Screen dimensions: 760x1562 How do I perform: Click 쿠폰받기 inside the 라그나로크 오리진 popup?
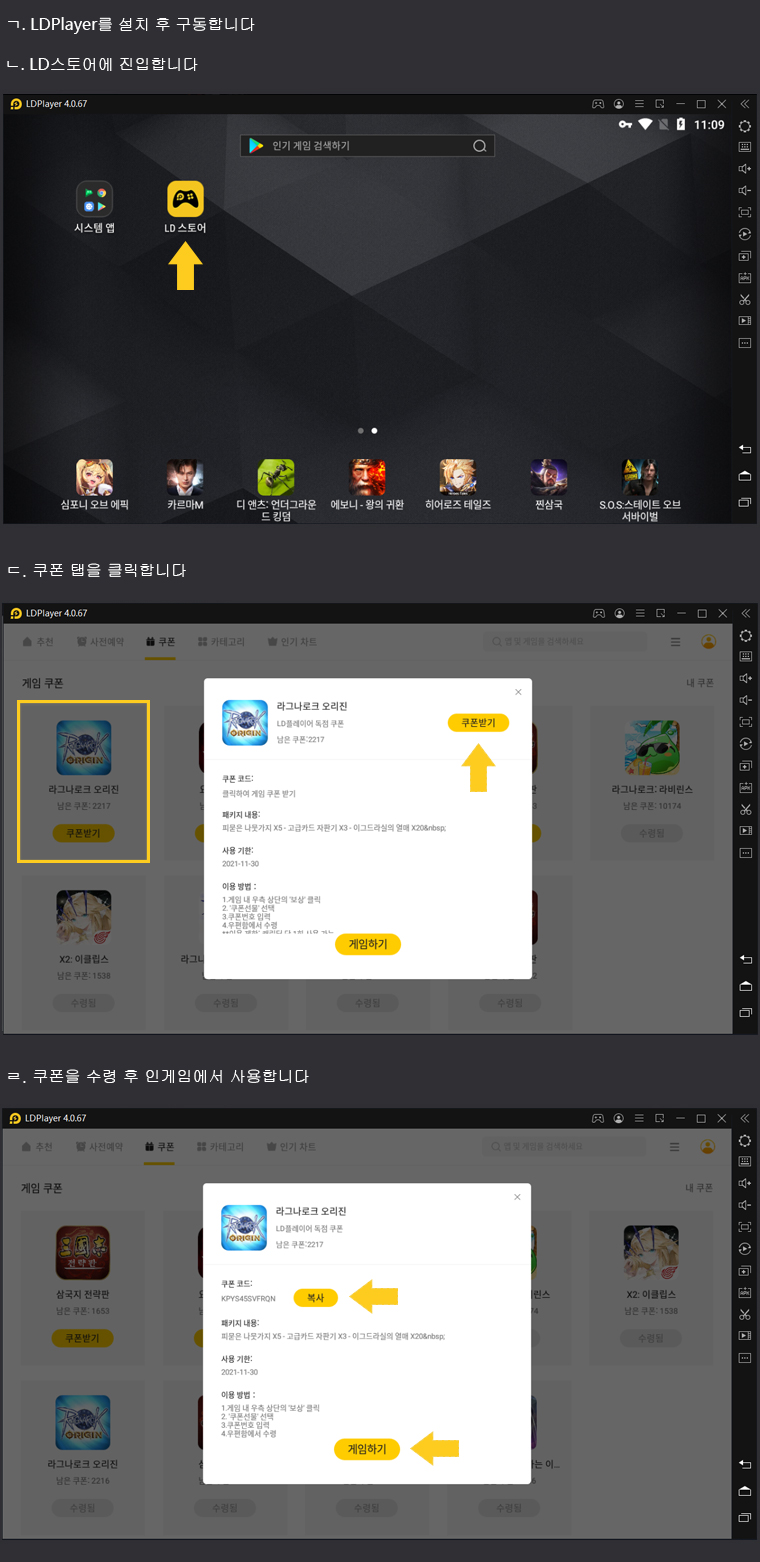(478, 723)
